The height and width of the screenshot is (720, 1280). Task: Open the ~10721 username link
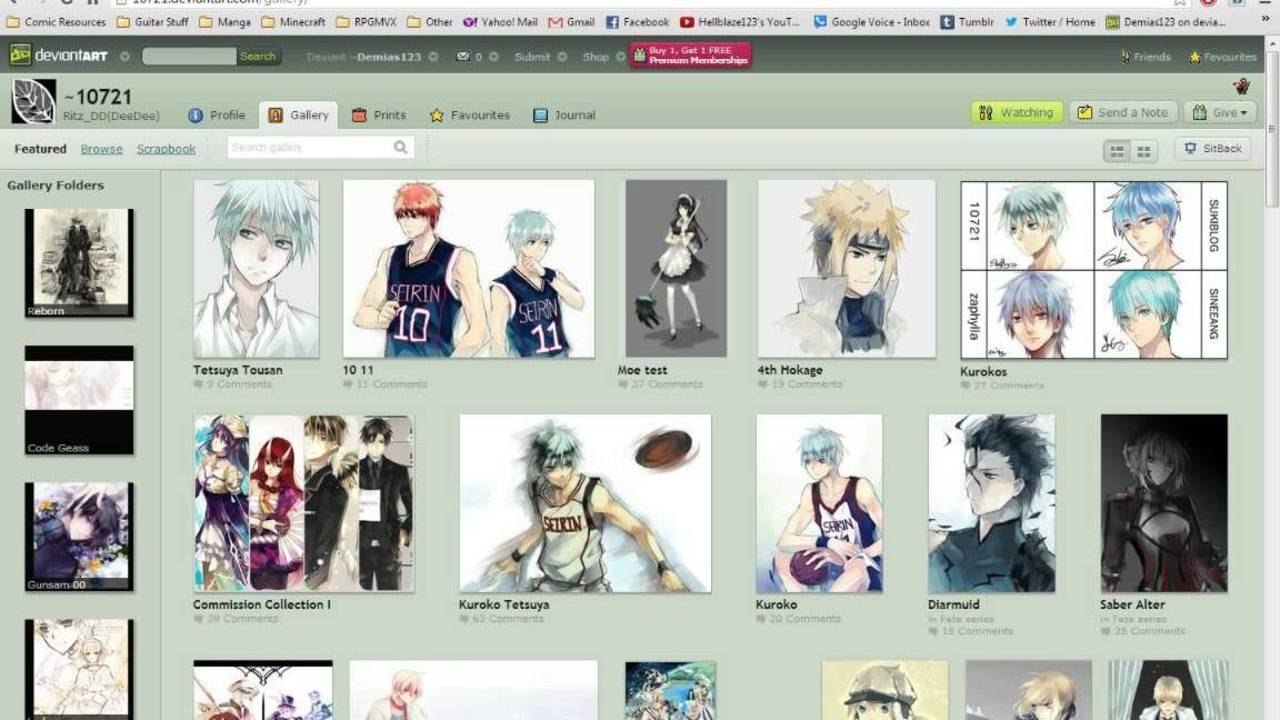pos(97,97)
